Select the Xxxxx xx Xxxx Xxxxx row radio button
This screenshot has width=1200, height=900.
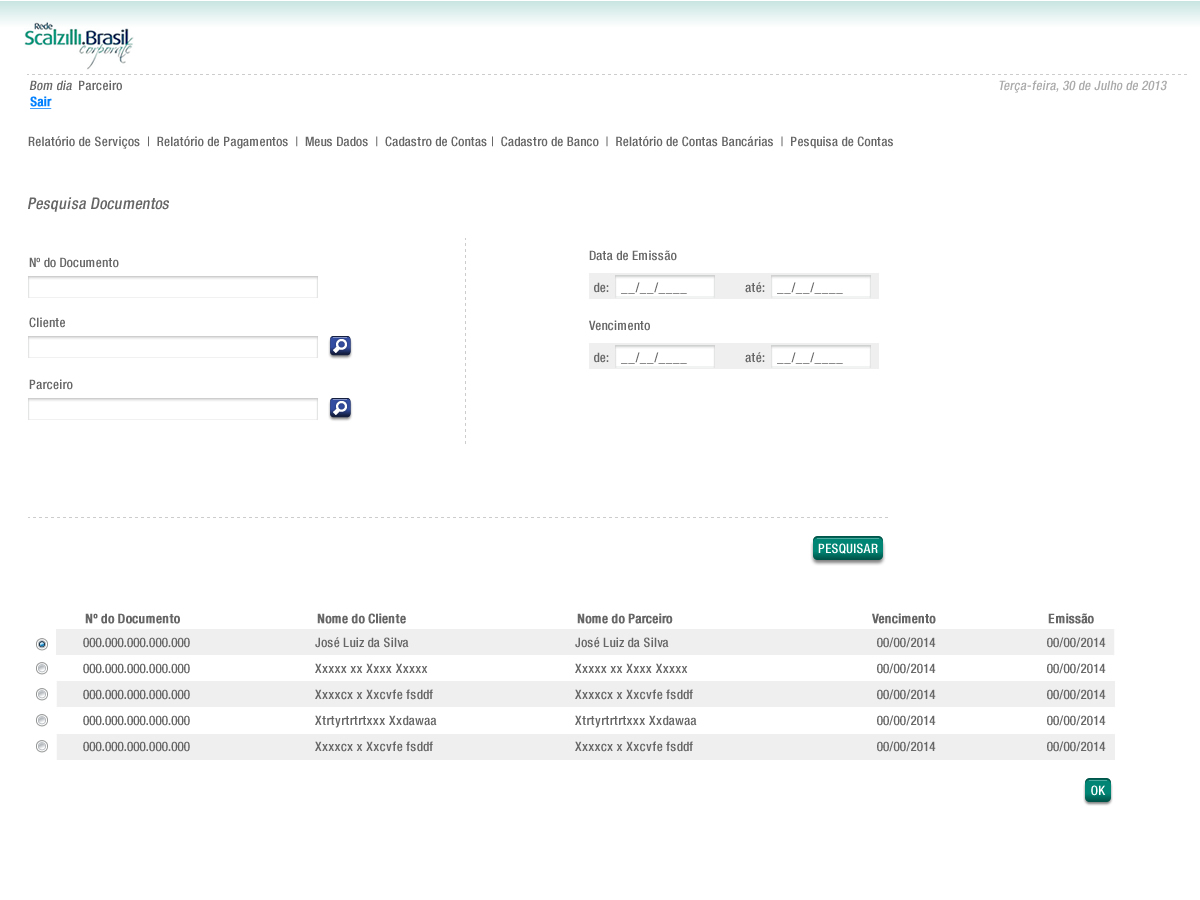[42, 669]
